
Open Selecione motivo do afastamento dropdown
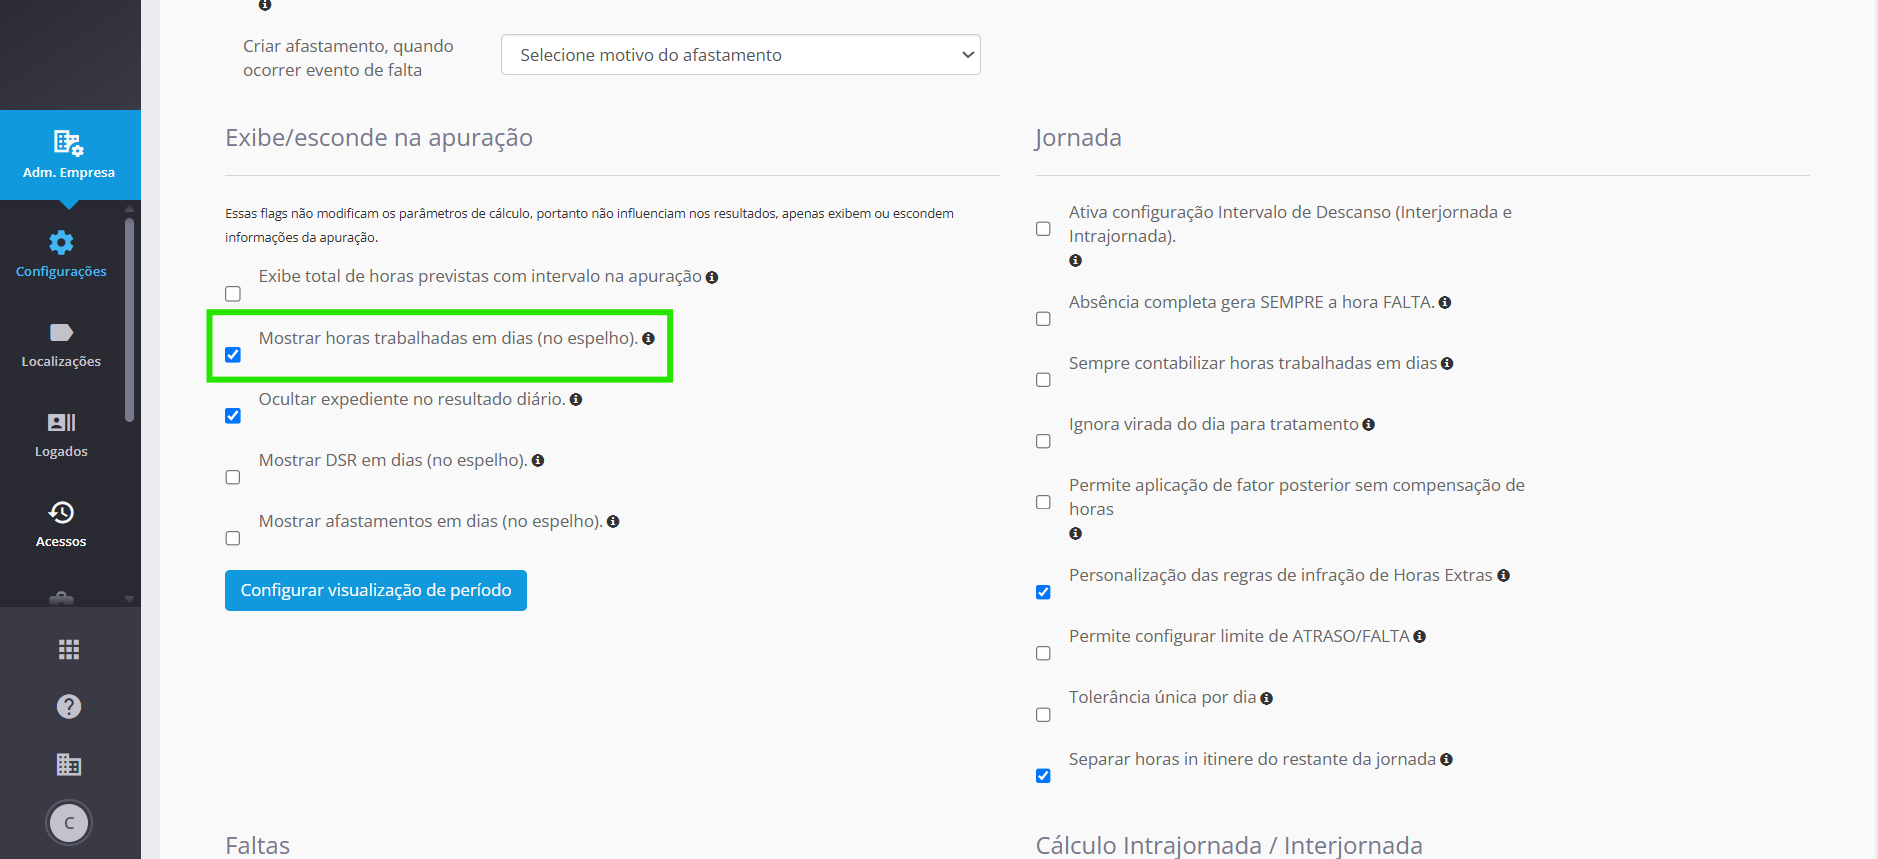tap(741, 55)
